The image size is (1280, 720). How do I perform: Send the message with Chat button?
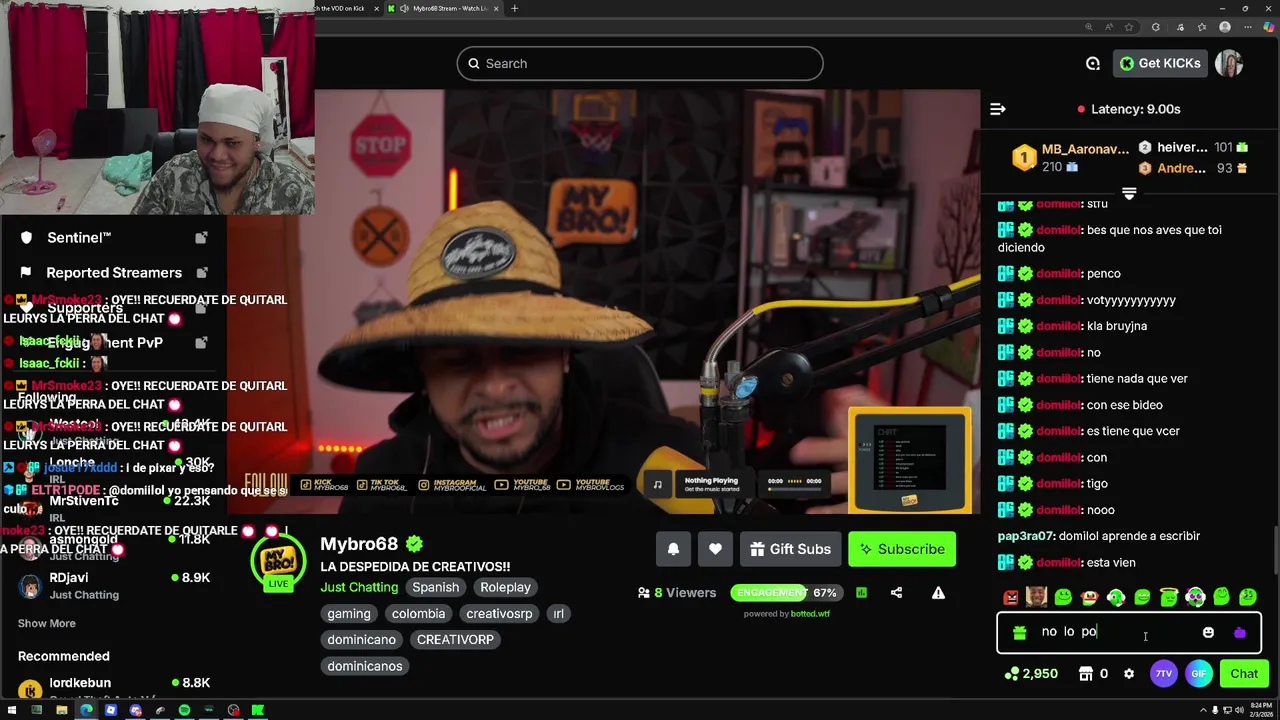1244,674
